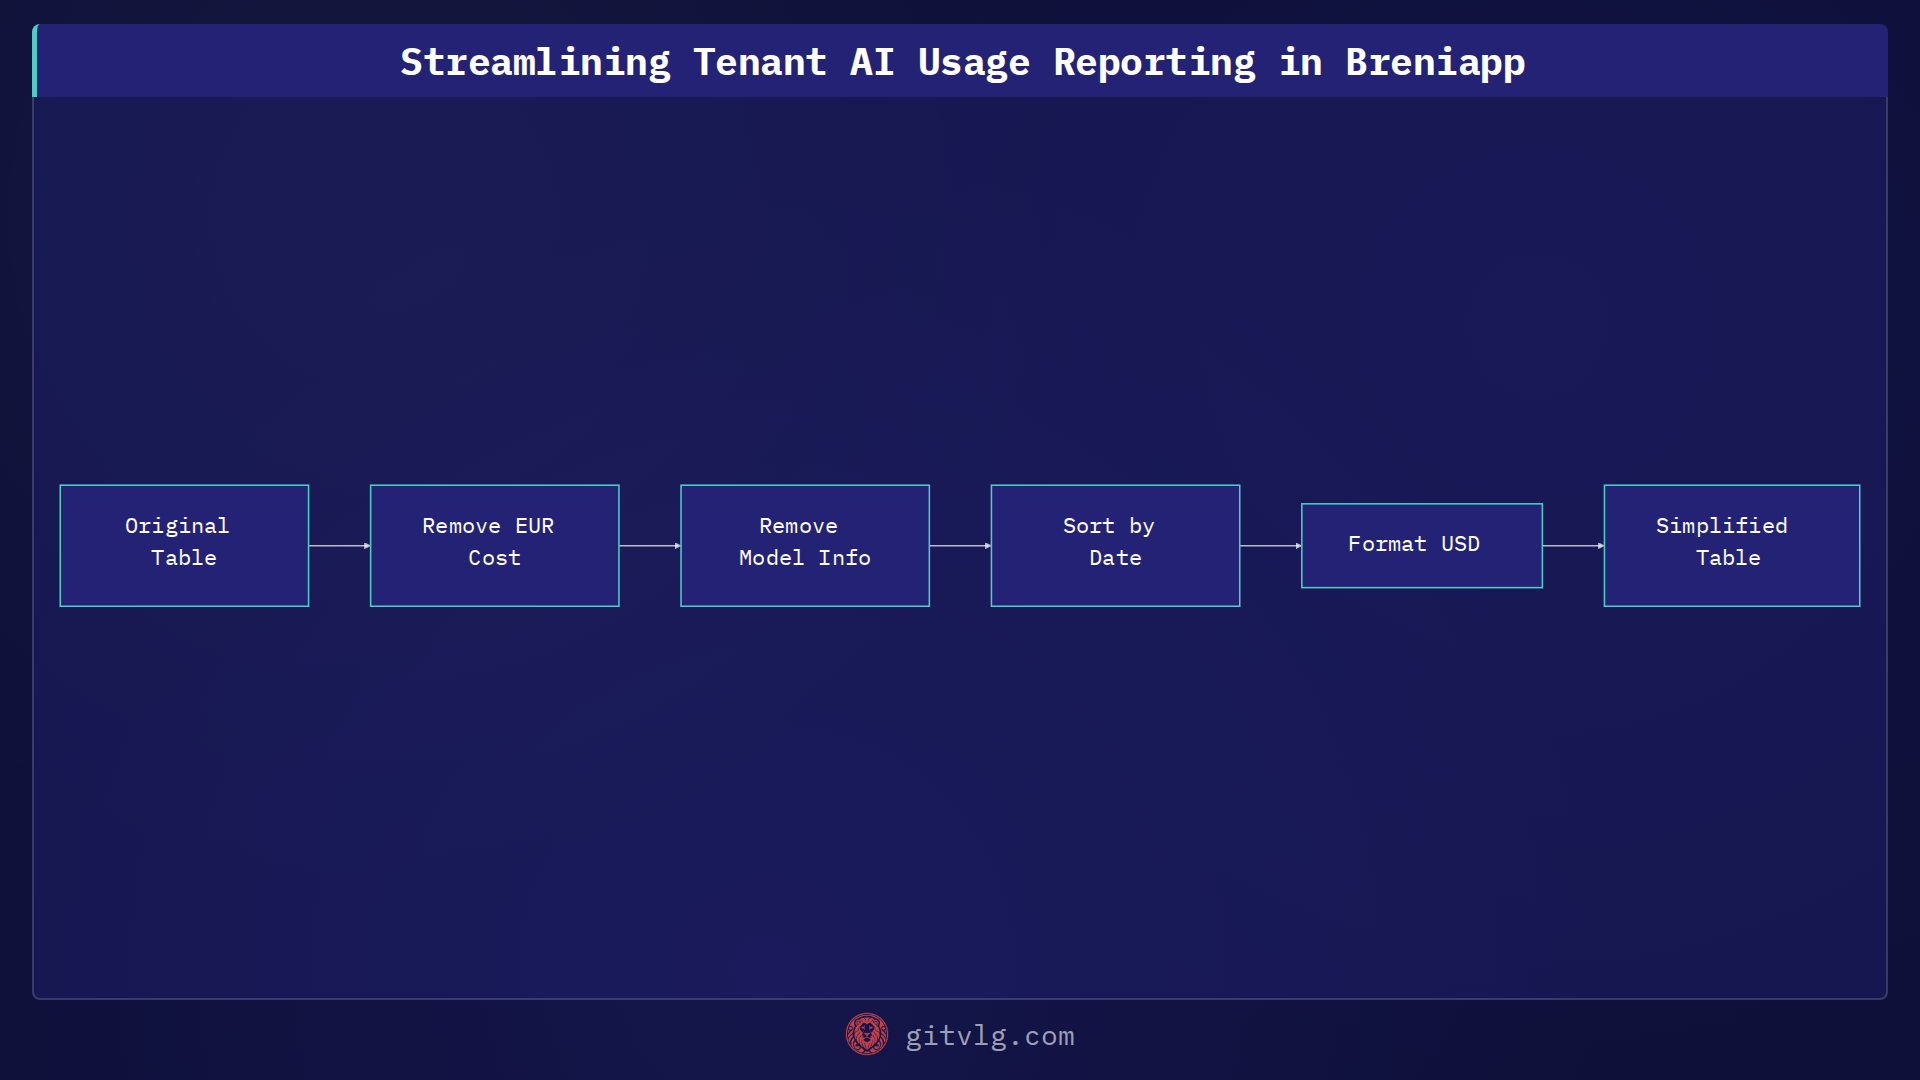Click the gitvlg lion logo icon
Screen dimensions: 1920x1080
tap(866, 1034)
